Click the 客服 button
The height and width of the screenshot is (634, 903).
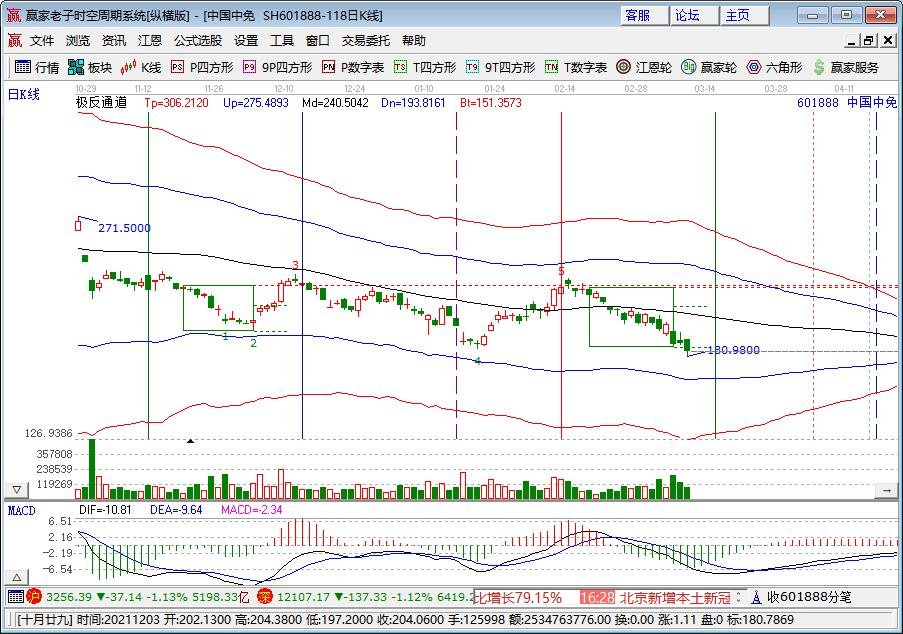click(x=644, y=16)
